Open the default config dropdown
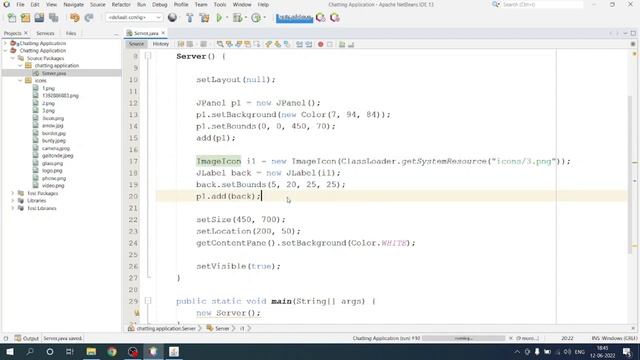 tap(134, 18)
